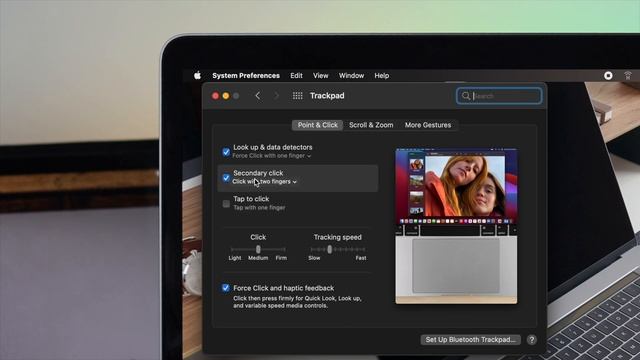Click the Fast label under Tracking speed
Image resolution: width=640 pixels, height=360 pixels.
click(361, 258)
